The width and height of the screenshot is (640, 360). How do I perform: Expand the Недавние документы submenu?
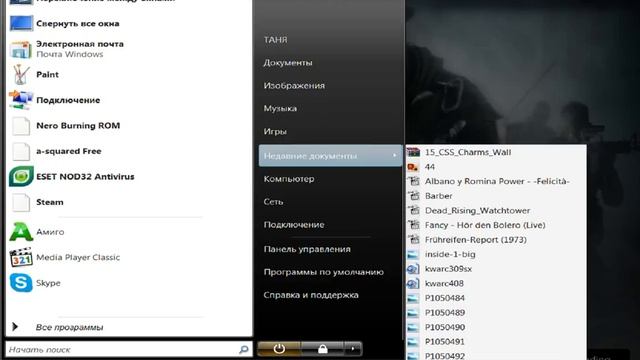tap(331, 156)
